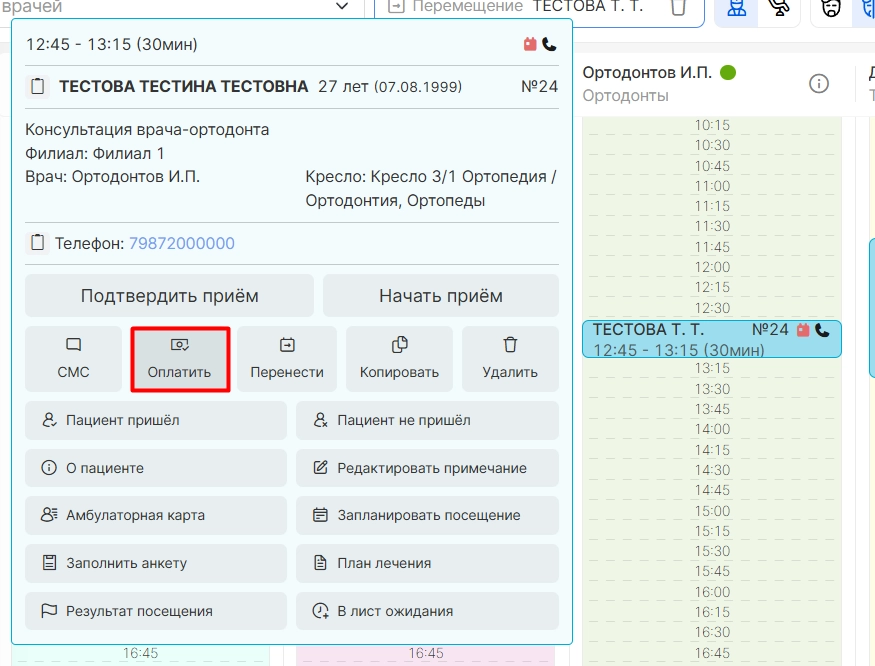Click the Консультация врача-ортодонта text
This screenshot has height=666, width=875.
pyautogui.click(x=147, y=130)
